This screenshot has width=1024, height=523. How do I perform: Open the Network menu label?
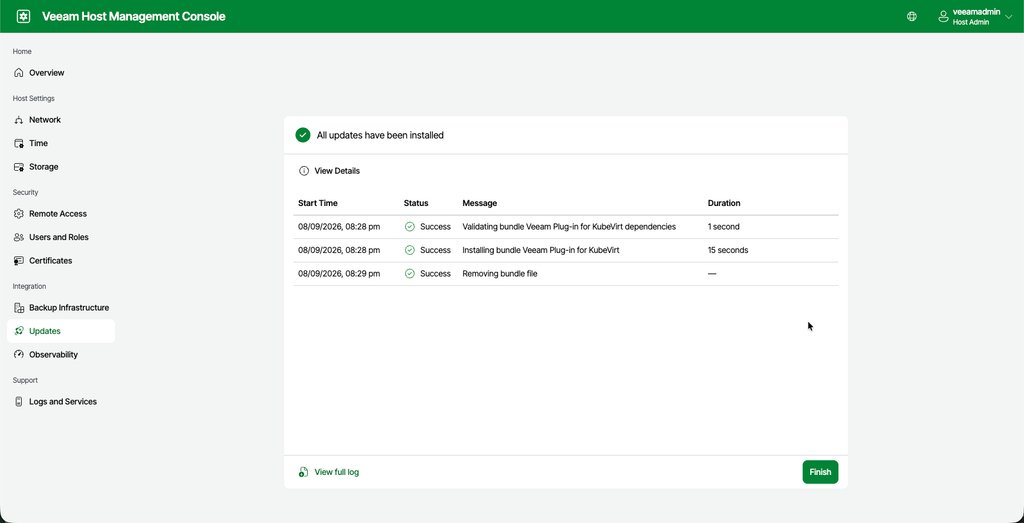tap(45, 119)
